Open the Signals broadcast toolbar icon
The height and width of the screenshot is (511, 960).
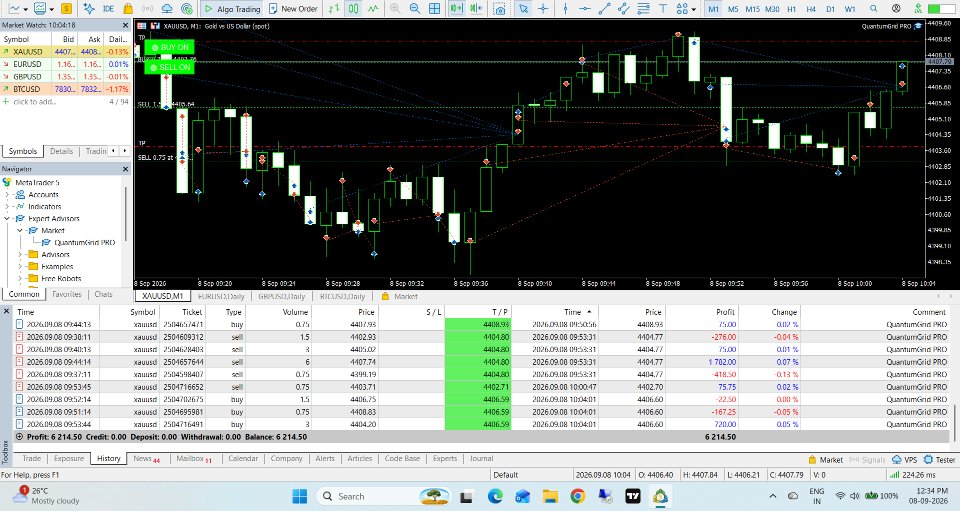point(148,9)
